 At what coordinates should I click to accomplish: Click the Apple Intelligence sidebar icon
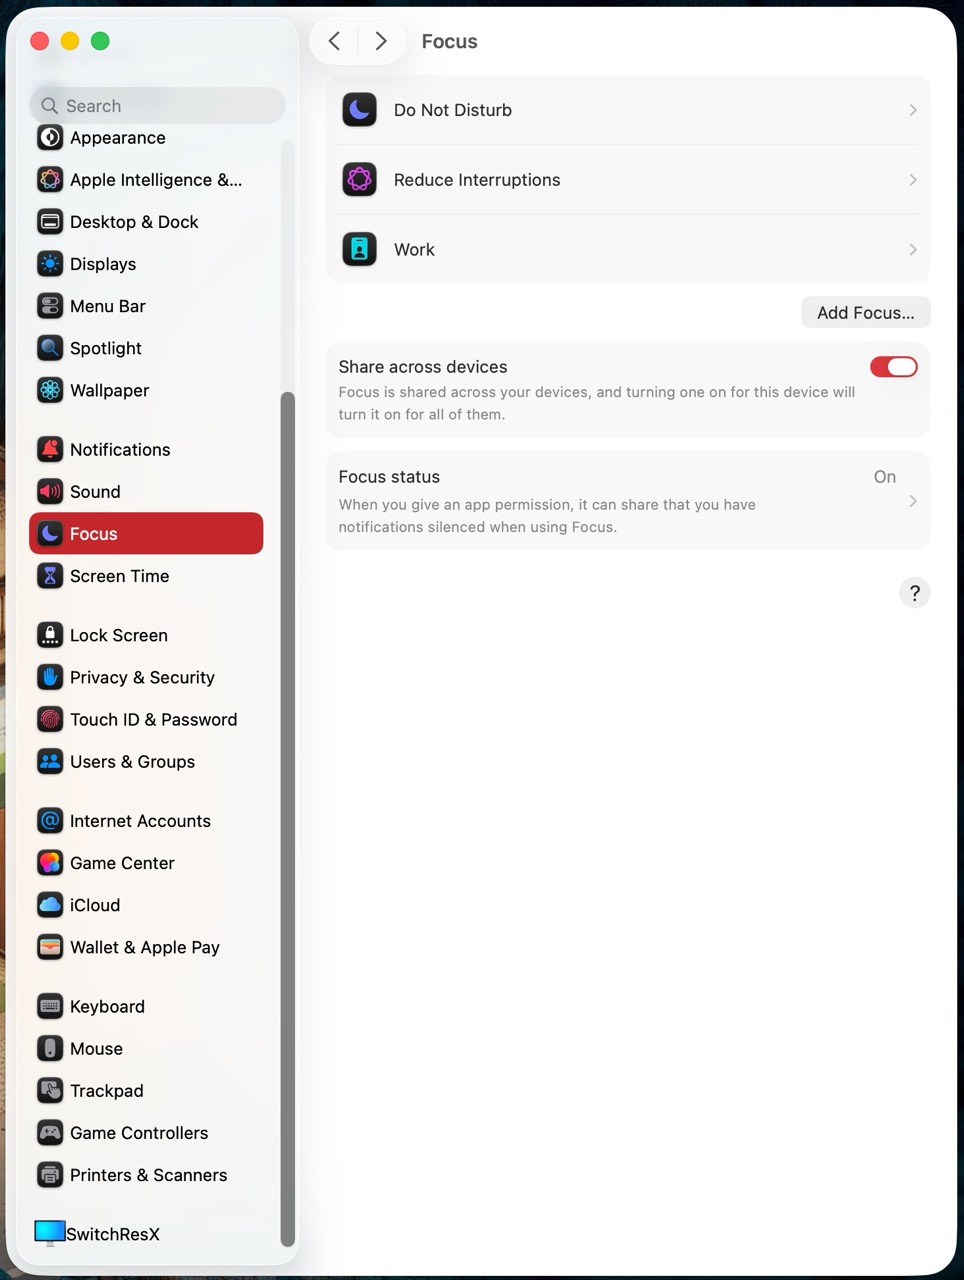click(x=50, y=180)
